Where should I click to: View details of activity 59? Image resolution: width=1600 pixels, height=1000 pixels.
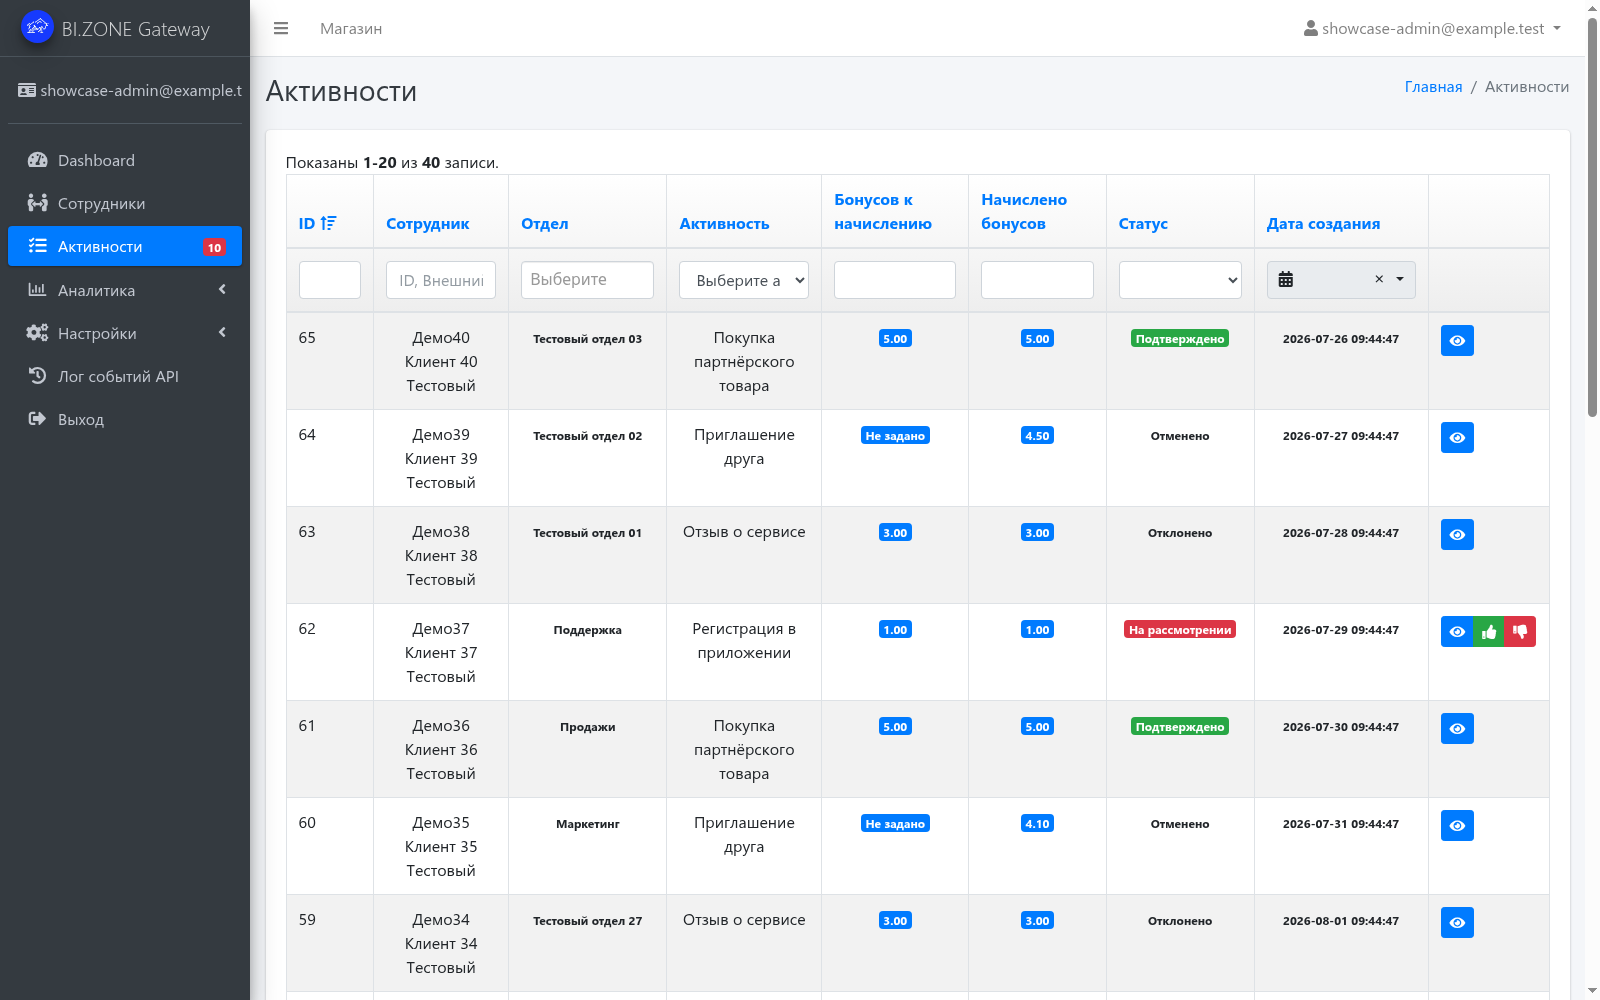tap(1457, 923)
